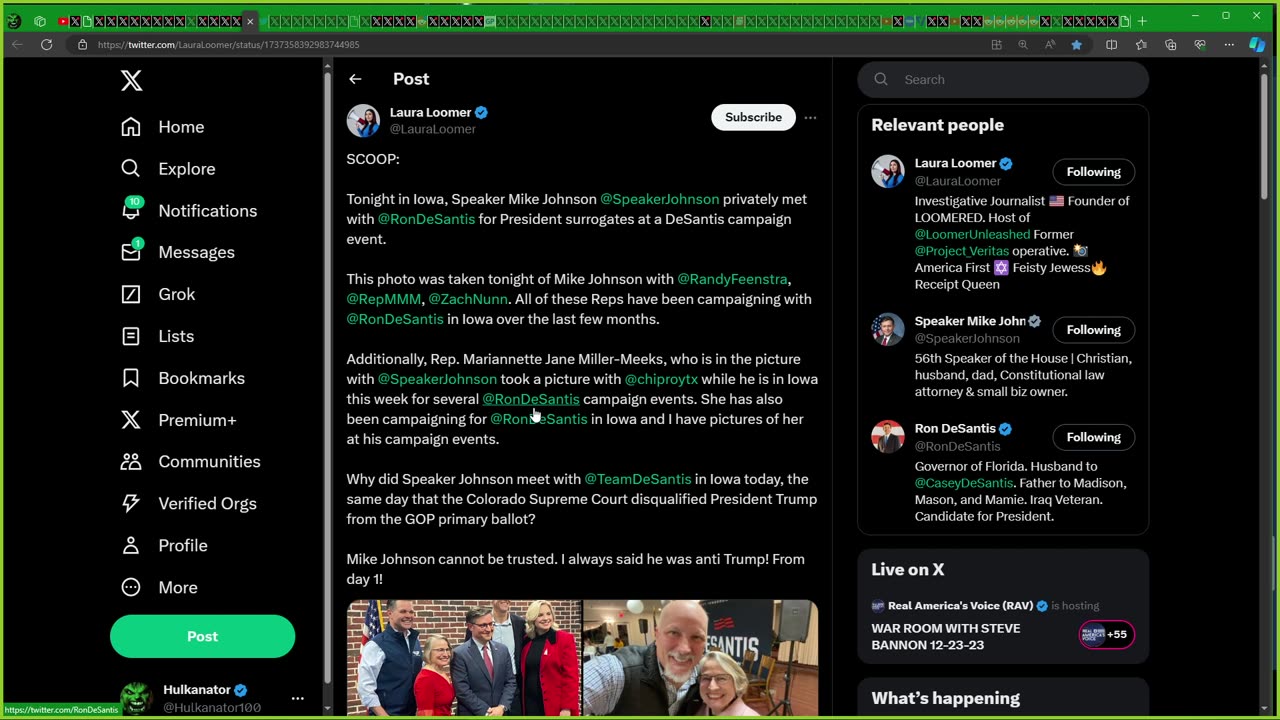Click the Hulkanator avatar image
Viewport: 1280px width, 720px height.
[x=135, y=698]
